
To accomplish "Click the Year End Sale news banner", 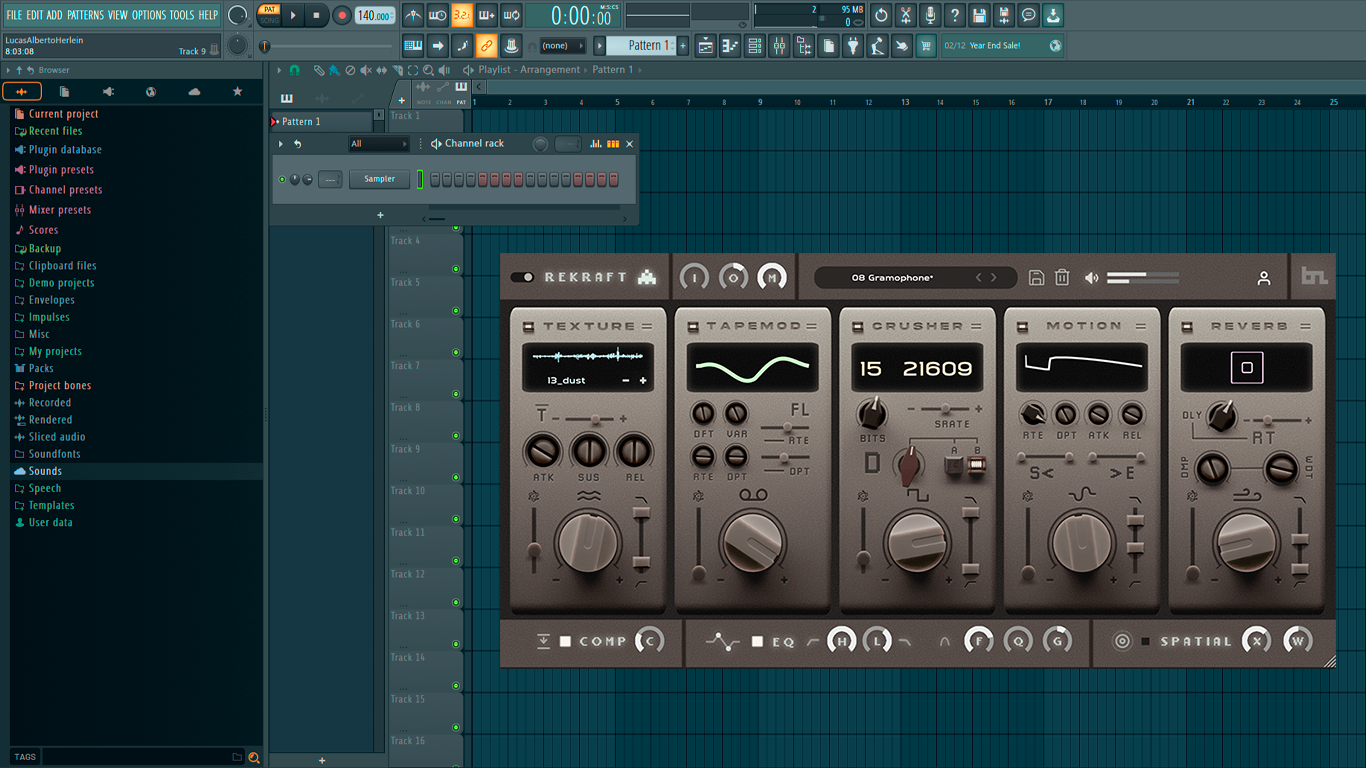I will pos(1003,46).
